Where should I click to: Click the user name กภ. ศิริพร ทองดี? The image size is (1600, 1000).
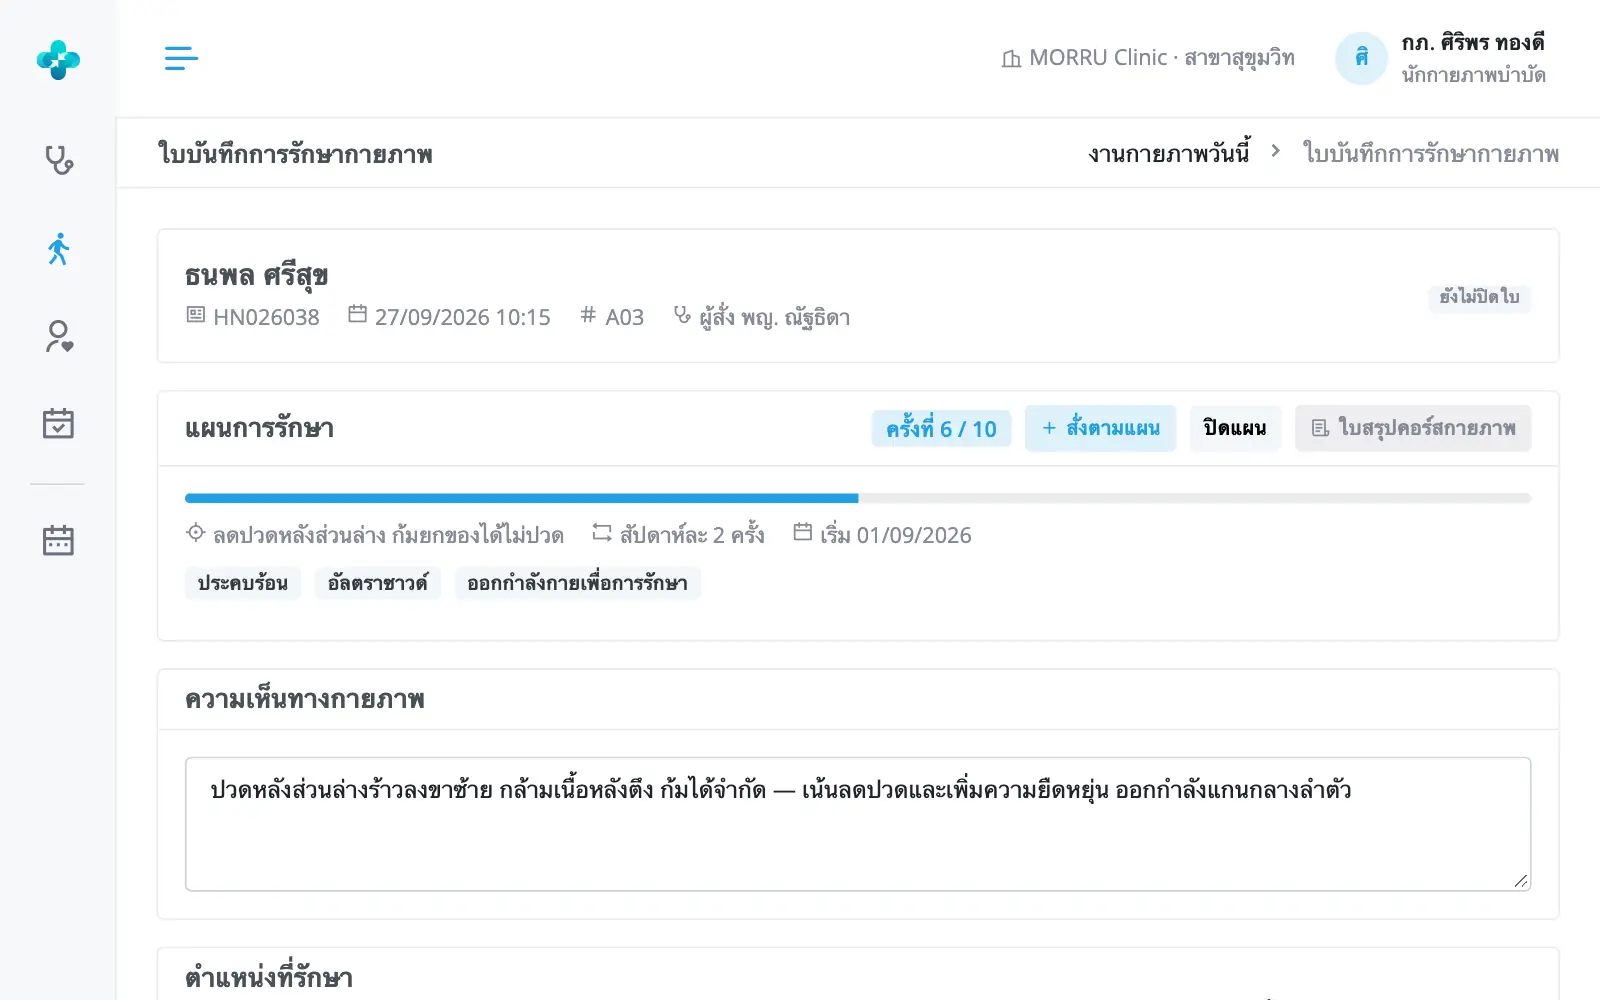1473,43
